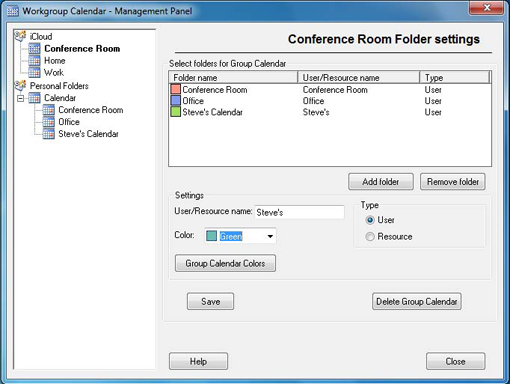
Task: Click Office cell in User/Resource name column
Action: click(x=313, y=101)
